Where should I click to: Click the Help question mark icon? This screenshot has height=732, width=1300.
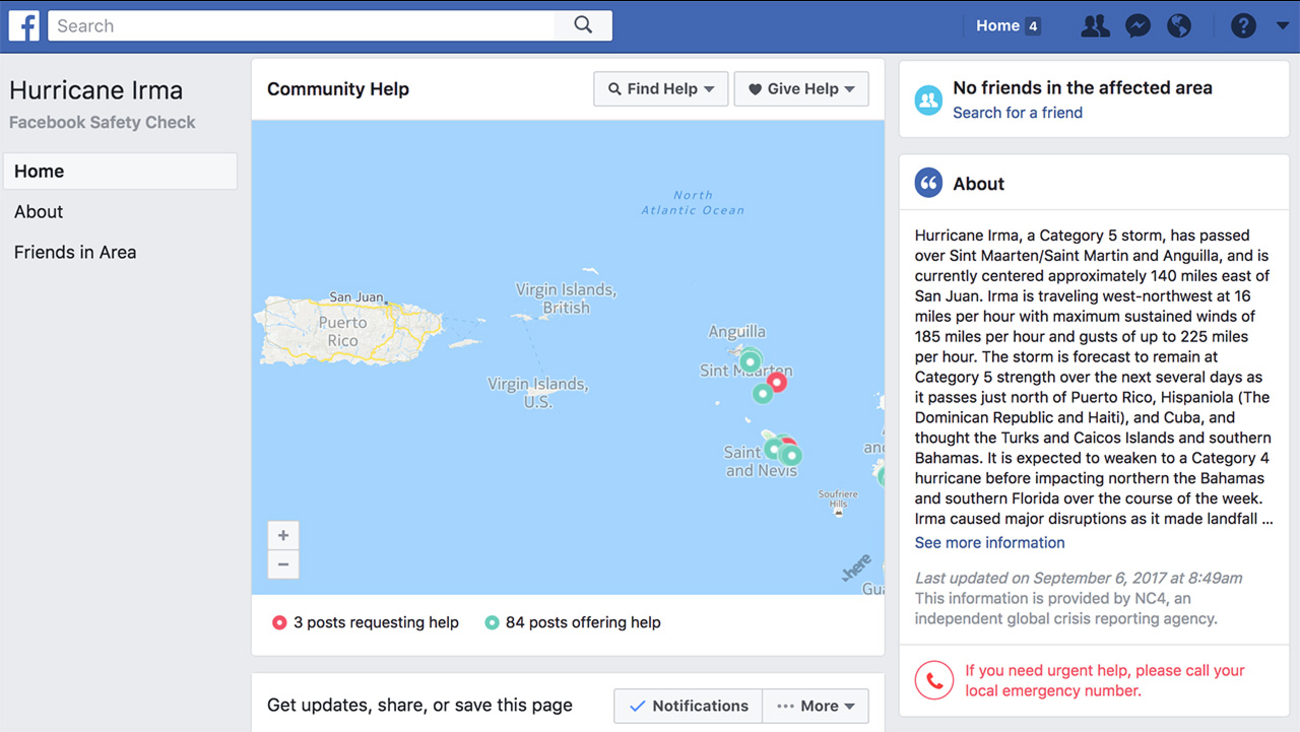pyautogui.click(x=1242, y=25)
